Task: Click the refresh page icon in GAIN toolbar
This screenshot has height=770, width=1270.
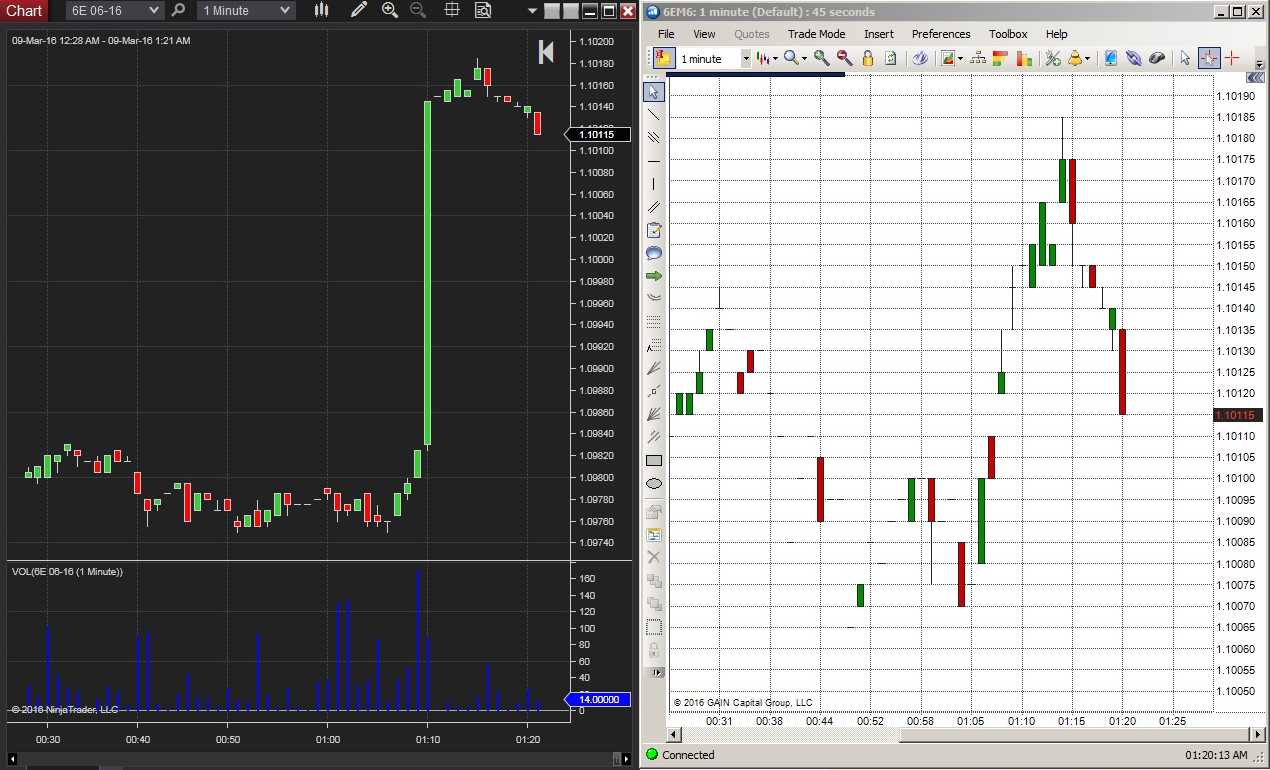Action: (x=891, y=59)
